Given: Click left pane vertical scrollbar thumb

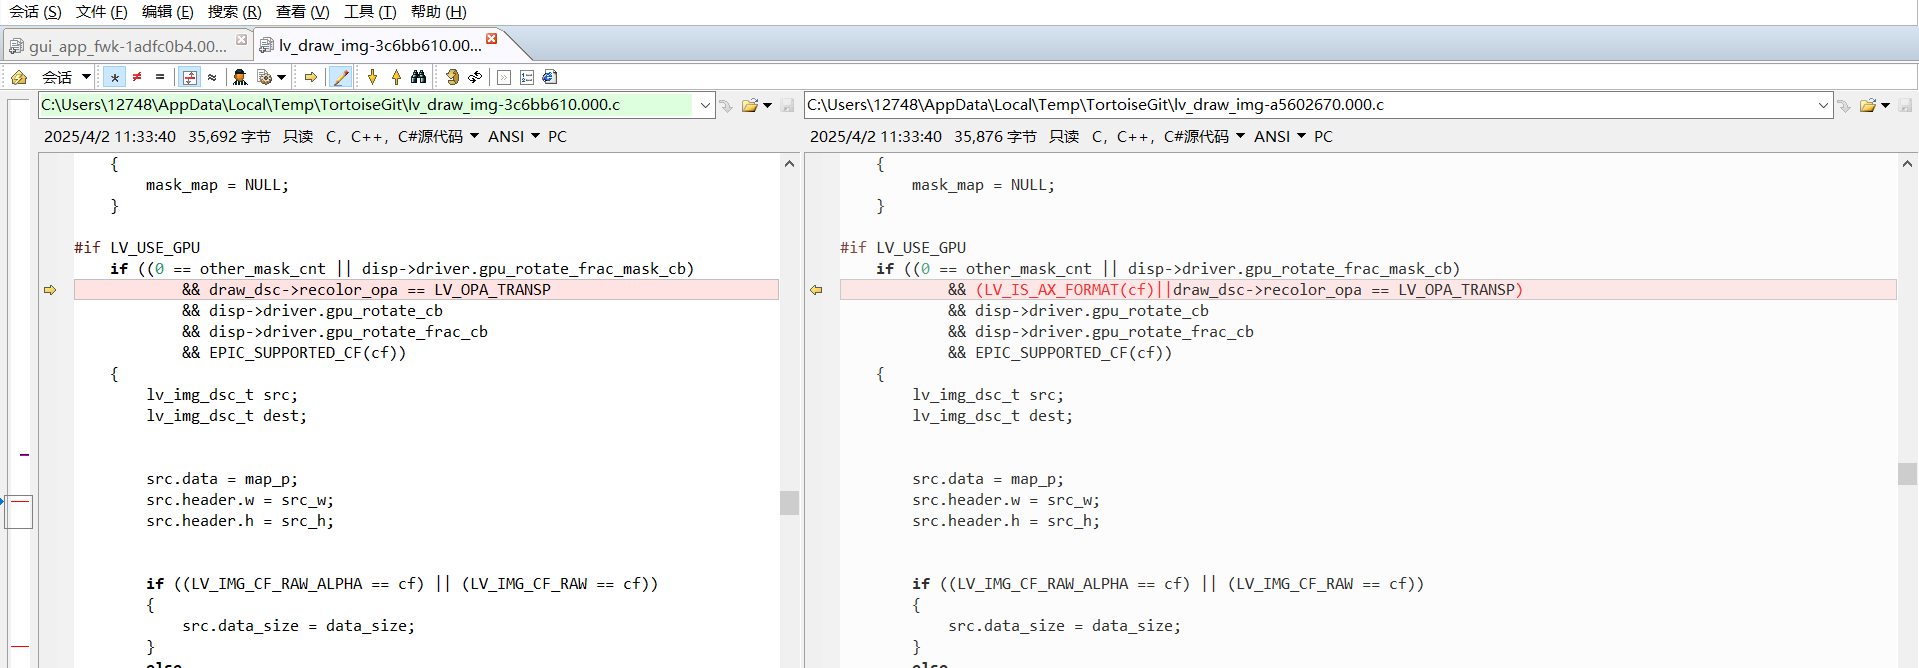Looking at the screenshot, I should (789, 502).
